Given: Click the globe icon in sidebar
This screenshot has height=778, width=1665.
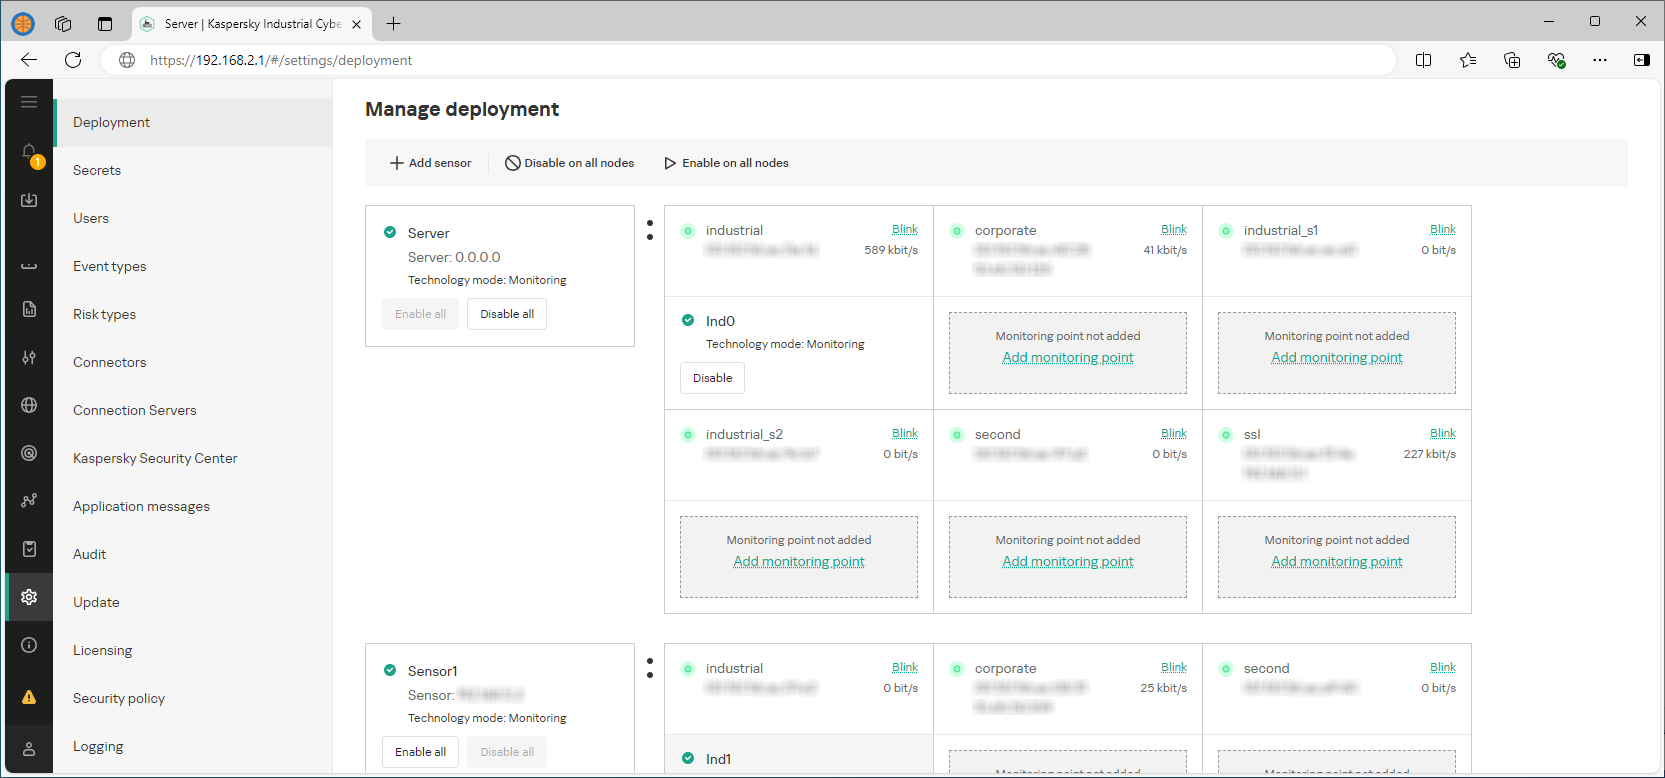Looking at the screenshot, I should click(29, 405).
